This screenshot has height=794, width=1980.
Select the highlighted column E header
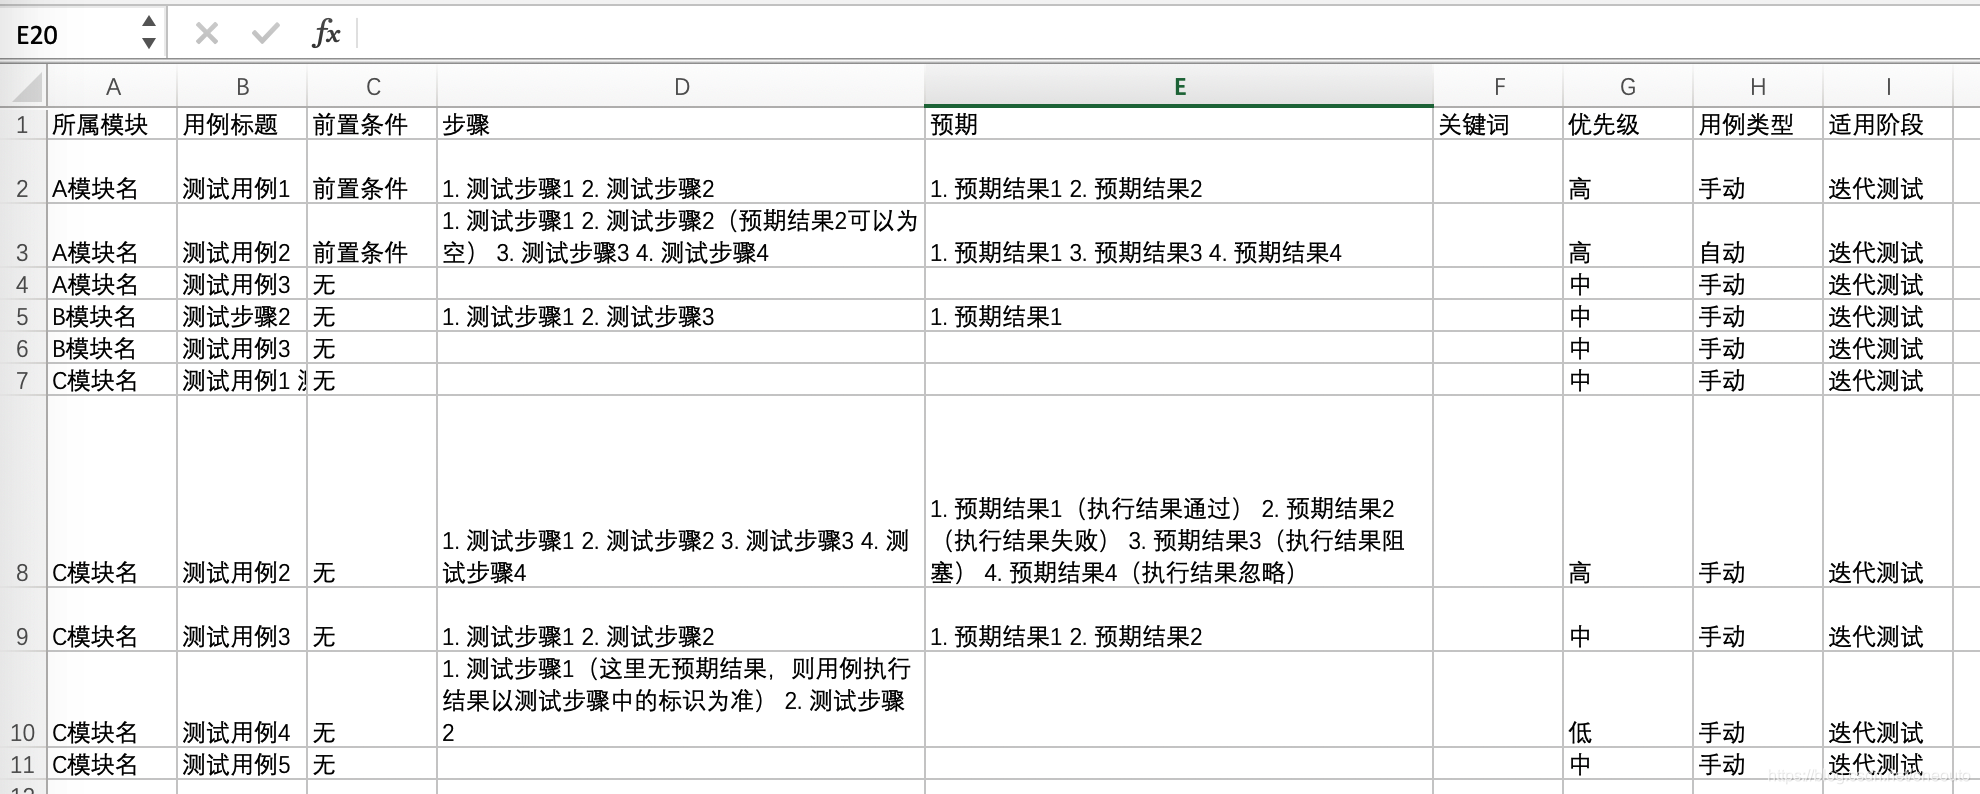[x=1179, y=87]
